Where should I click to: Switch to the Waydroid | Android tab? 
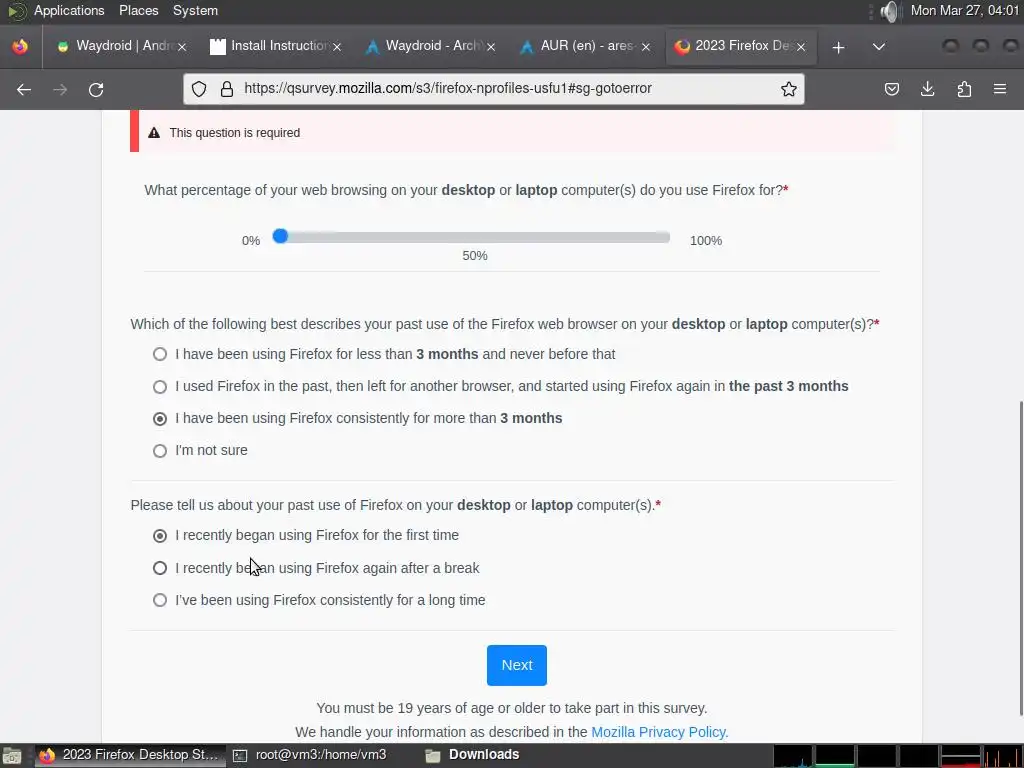(121, 46)
